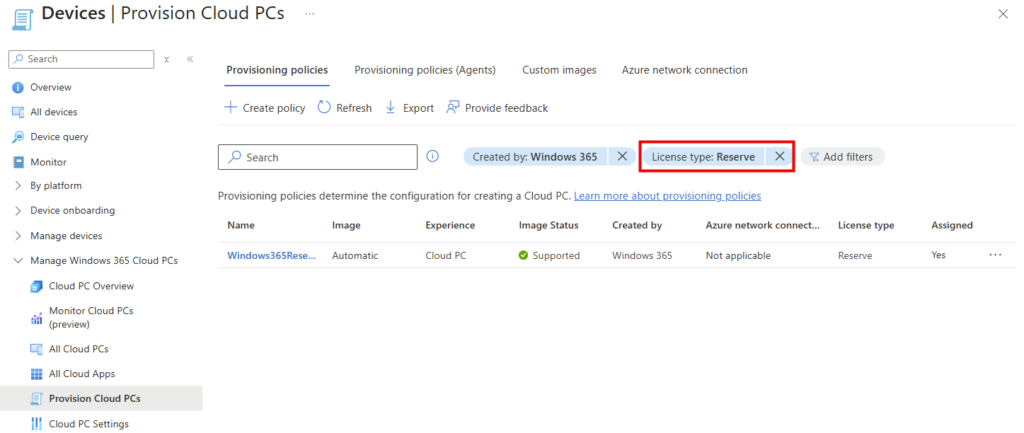Image resolution: width=1024 pixels, height=433 pixels.
Task: Close the blade with top-right X
Action: (1003, 14)
